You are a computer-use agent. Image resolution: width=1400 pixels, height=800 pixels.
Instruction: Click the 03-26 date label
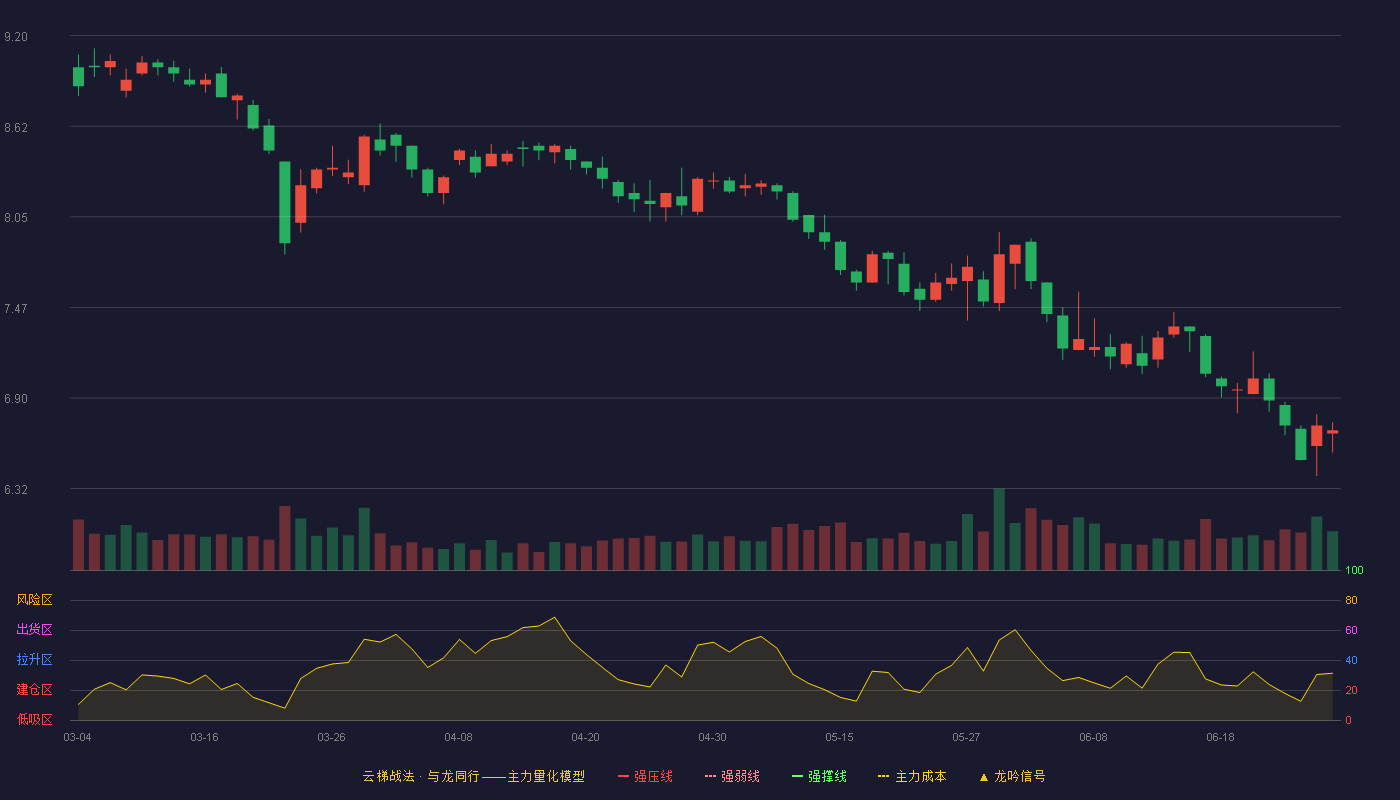pos(331,737)
